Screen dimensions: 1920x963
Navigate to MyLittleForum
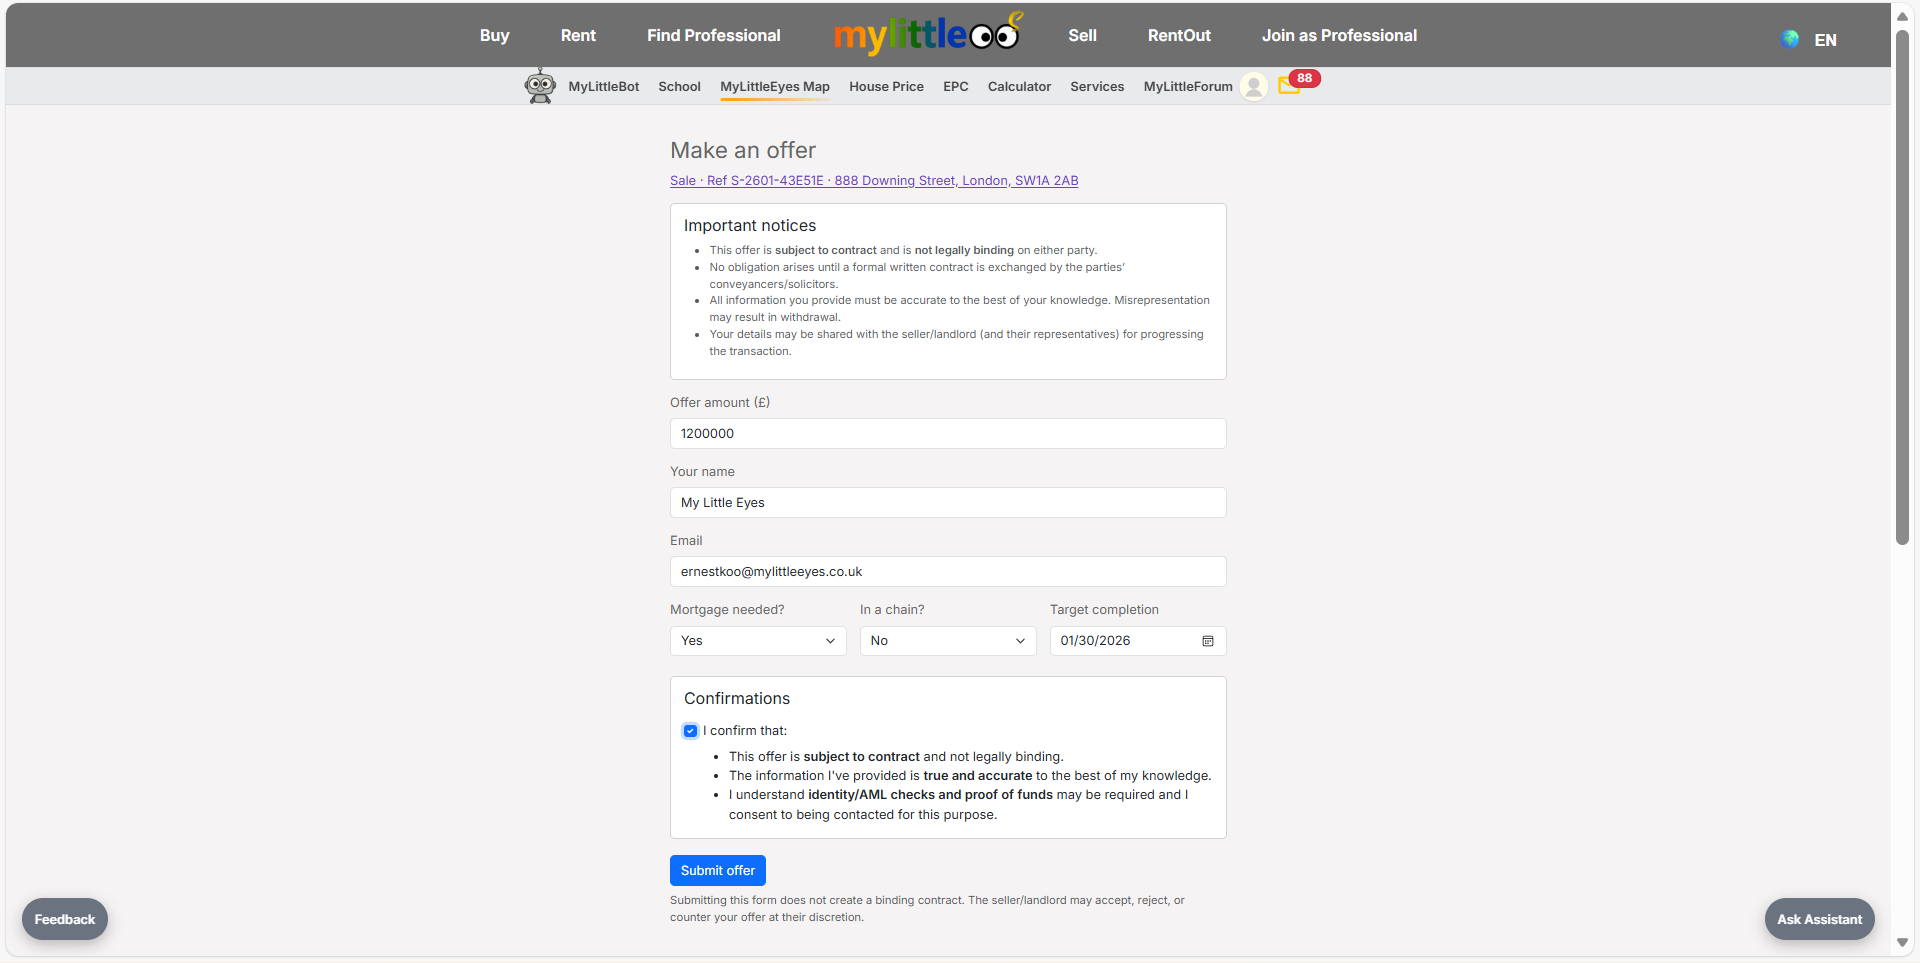point(1186,86)
